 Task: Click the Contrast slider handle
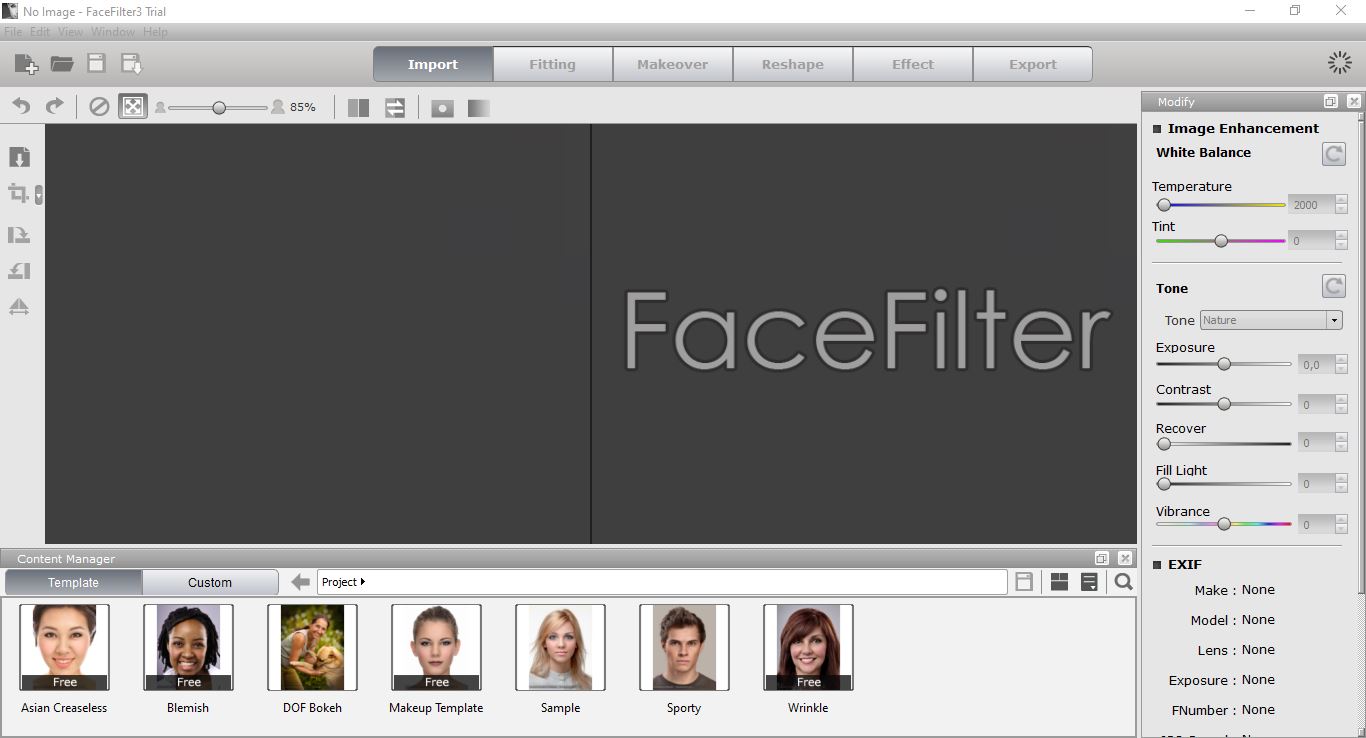(1224, 404)
